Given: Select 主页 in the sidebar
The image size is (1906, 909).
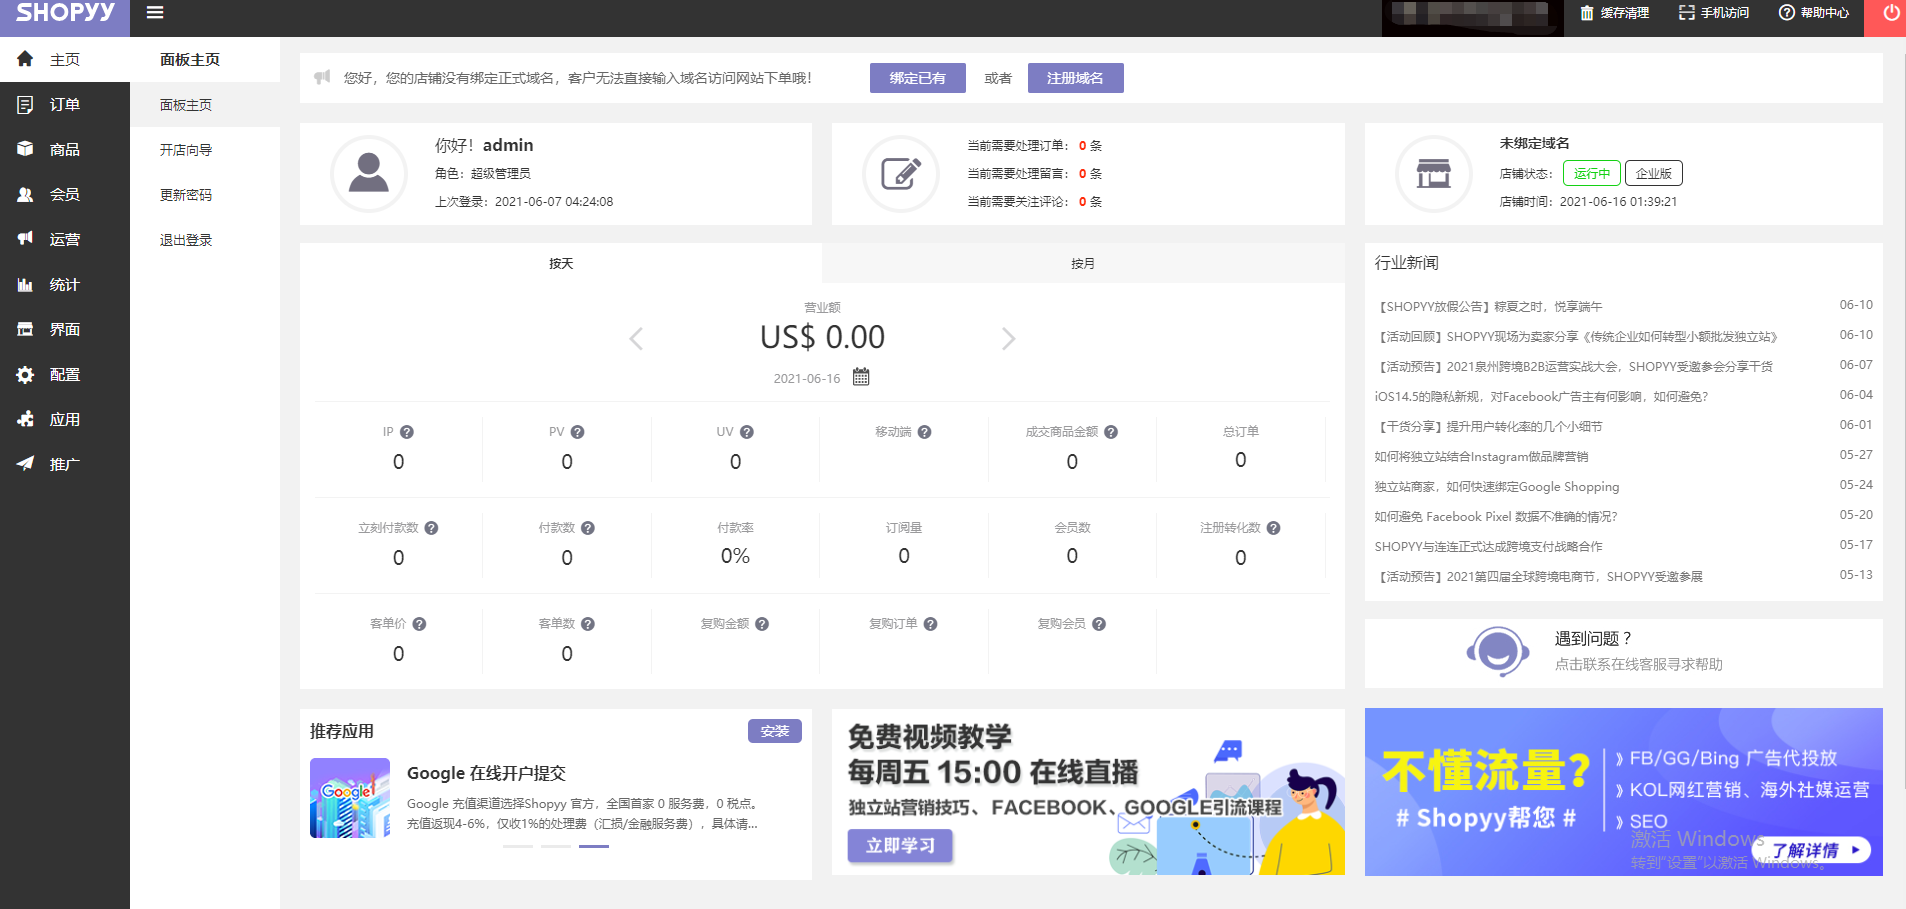Looking at the screenshot, I should pos(65,59).
